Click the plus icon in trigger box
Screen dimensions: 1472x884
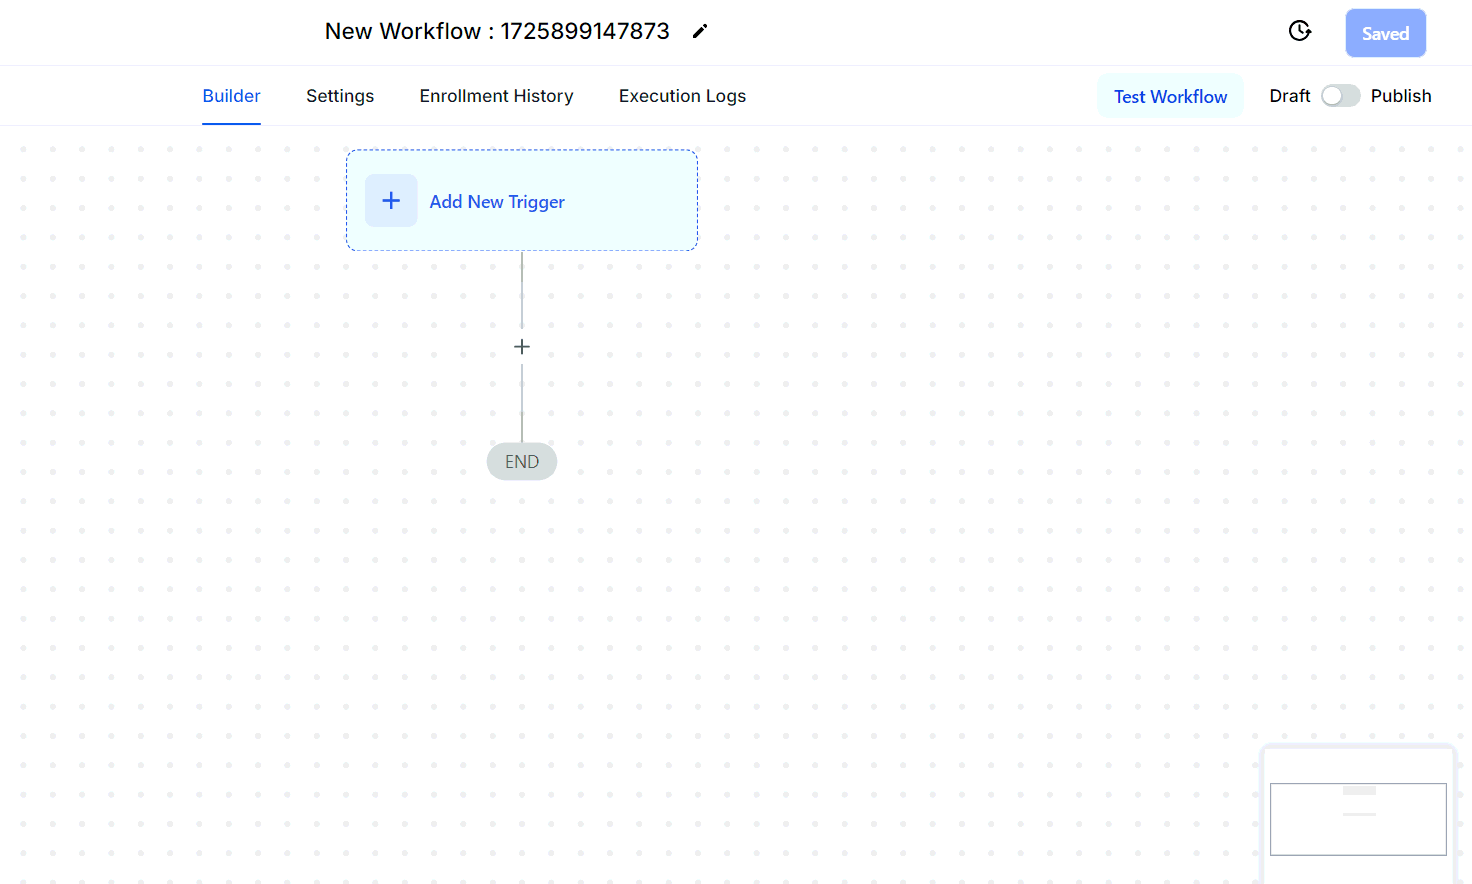(391, 201)
